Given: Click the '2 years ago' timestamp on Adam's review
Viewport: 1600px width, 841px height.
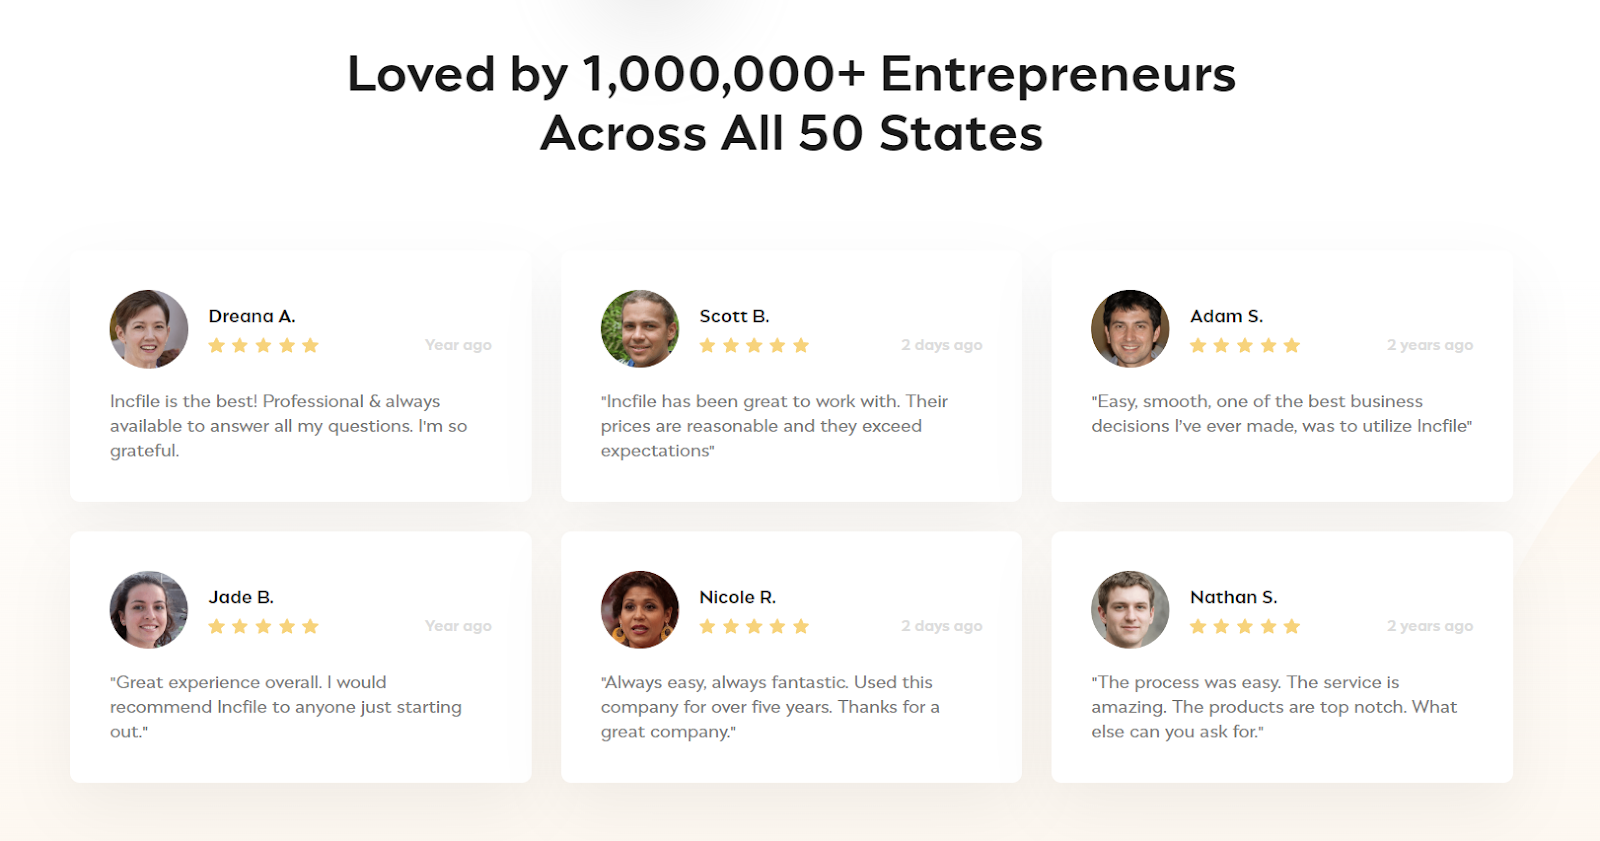Looking at the screenshot, I should pos(1429,345).
